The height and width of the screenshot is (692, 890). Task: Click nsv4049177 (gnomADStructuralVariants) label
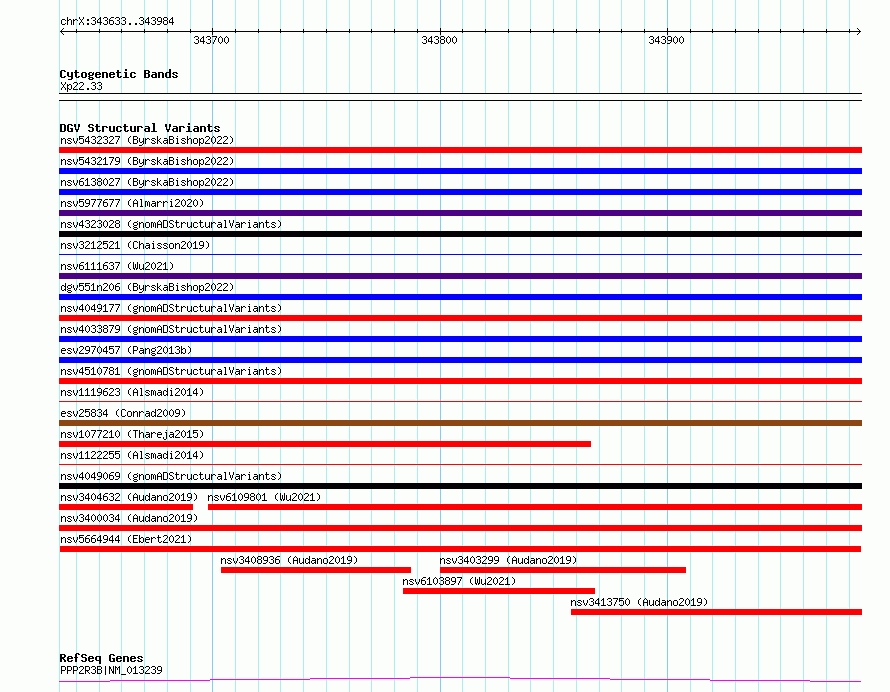pyautogui.click(x=171, y=308)
